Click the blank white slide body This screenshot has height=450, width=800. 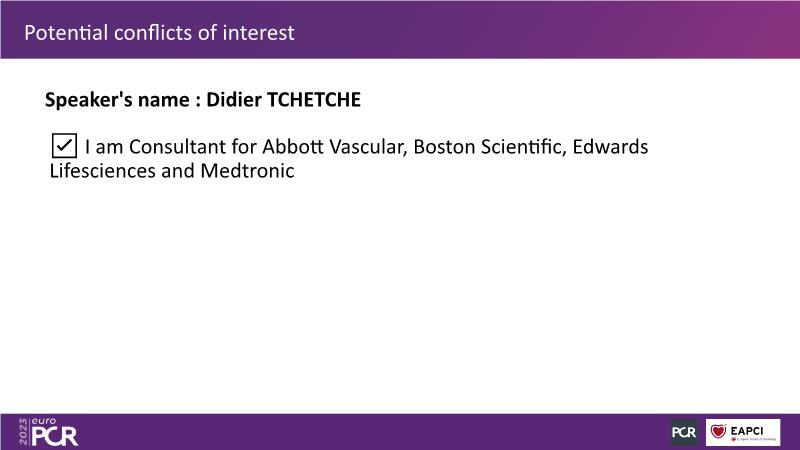tap(400, 296)
